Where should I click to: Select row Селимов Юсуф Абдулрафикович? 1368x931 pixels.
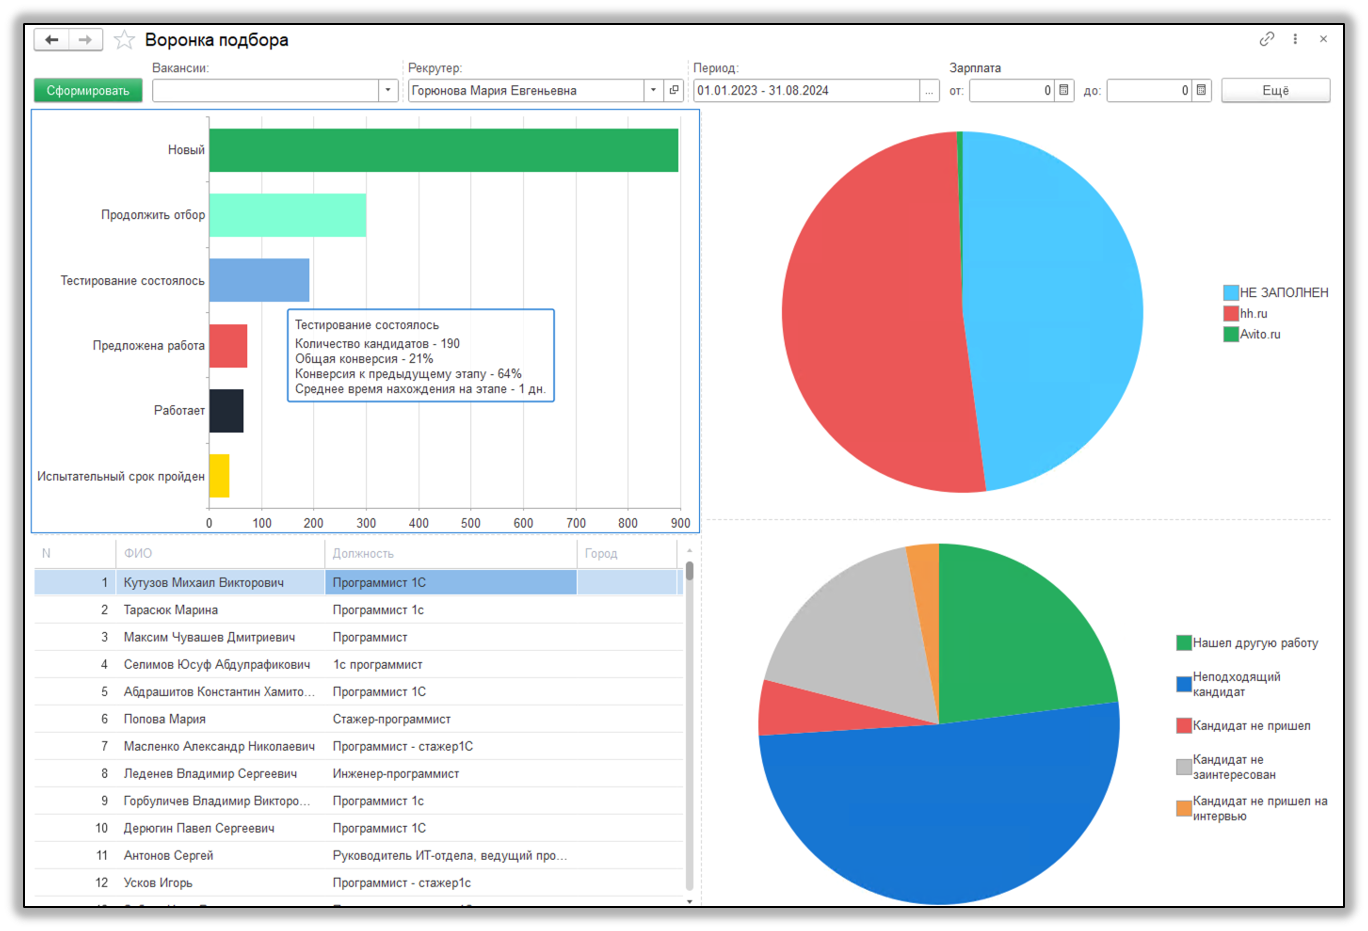(359, 665)
